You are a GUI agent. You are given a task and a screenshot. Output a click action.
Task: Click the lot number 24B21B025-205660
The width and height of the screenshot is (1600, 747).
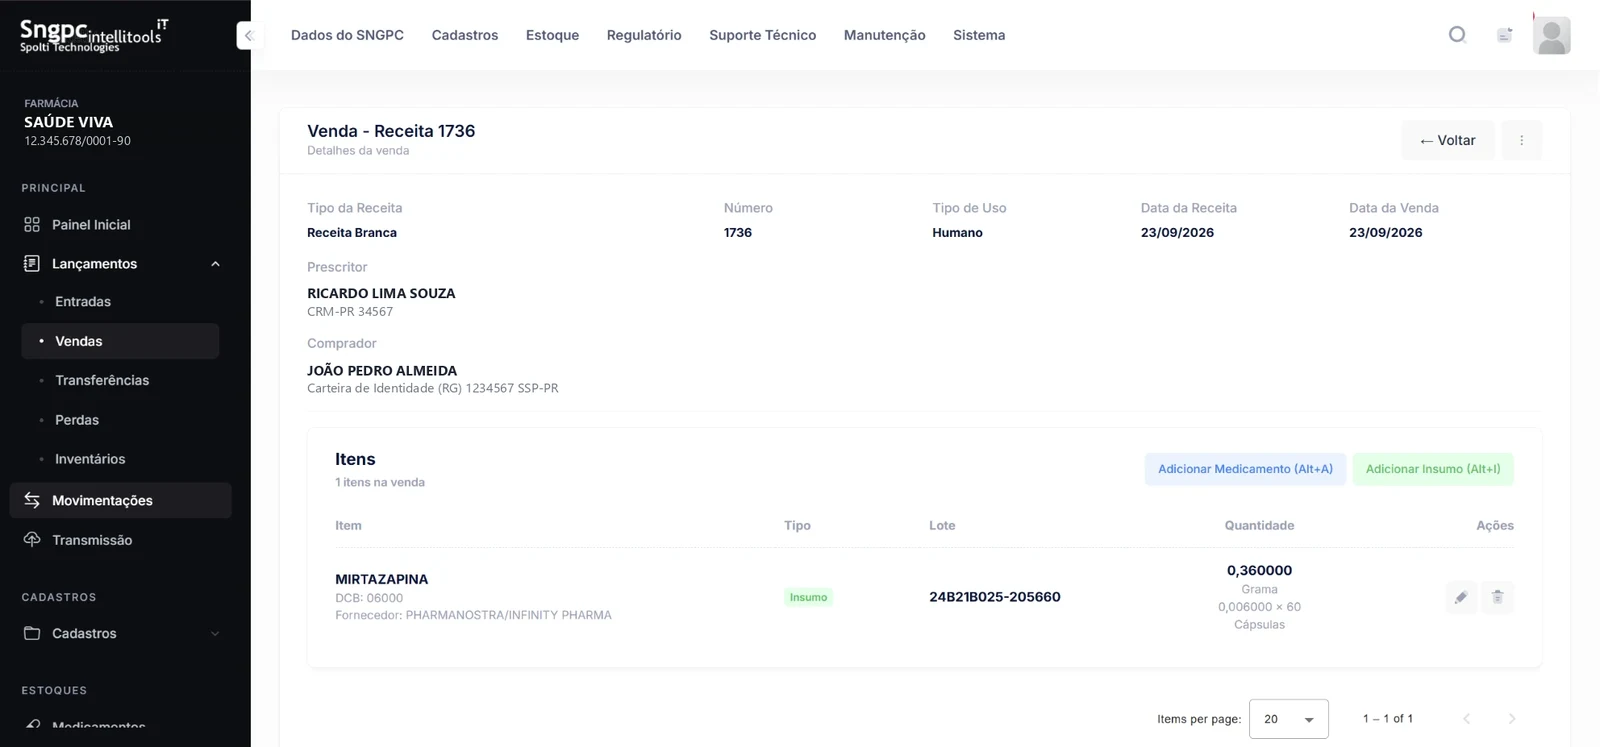[995, 597]
